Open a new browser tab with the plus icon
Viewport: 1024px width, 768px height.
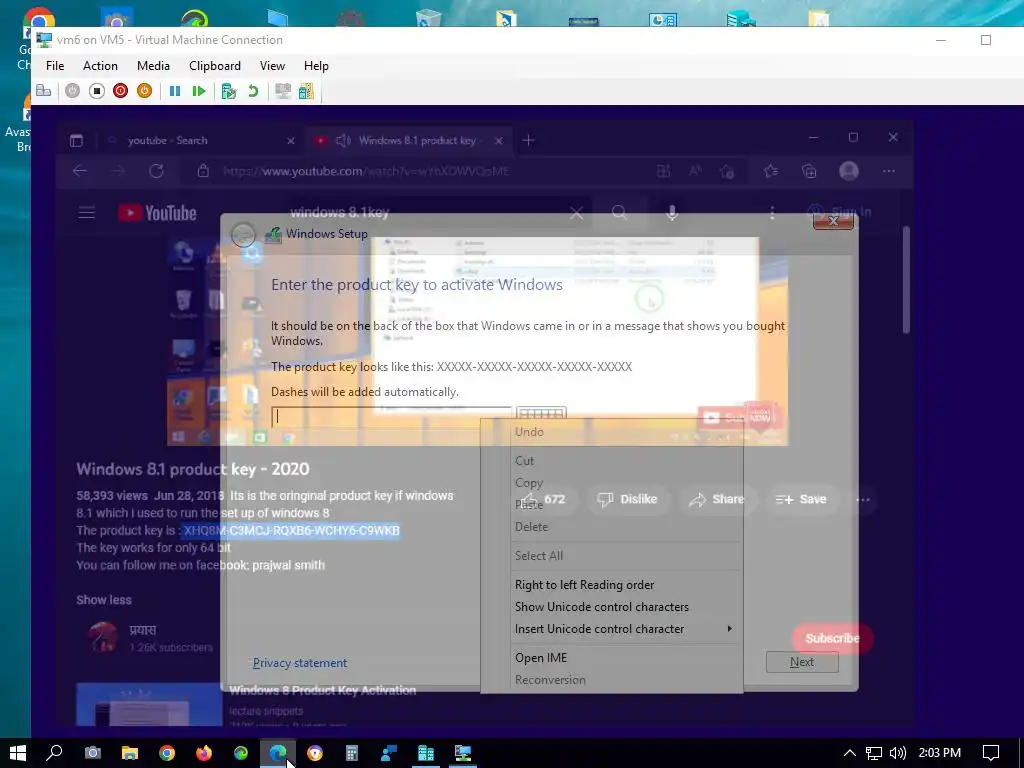tap(528, 140)
